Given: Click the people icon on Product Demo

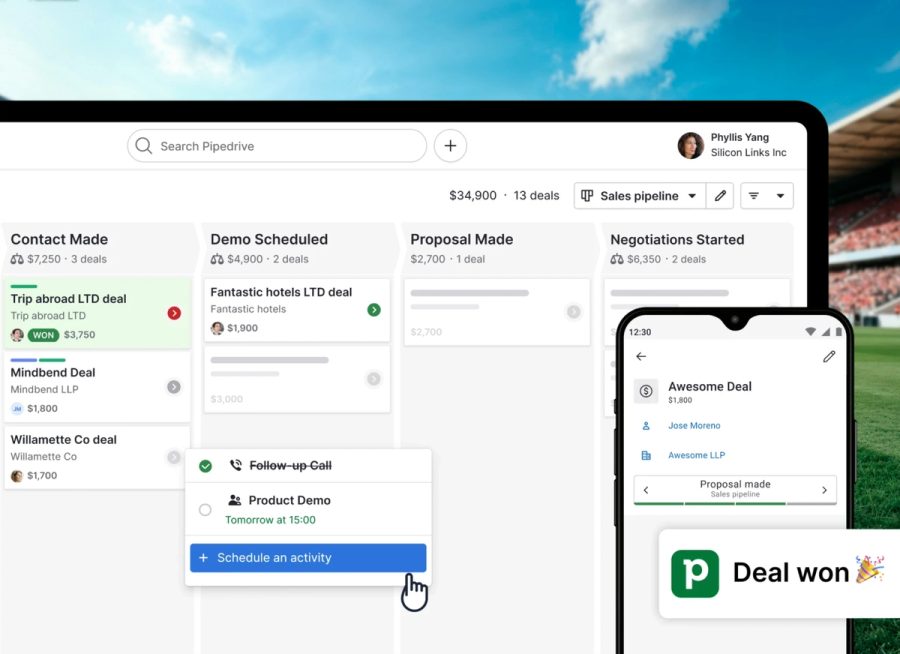Looking at the screenshot, I should click(234, 500).
